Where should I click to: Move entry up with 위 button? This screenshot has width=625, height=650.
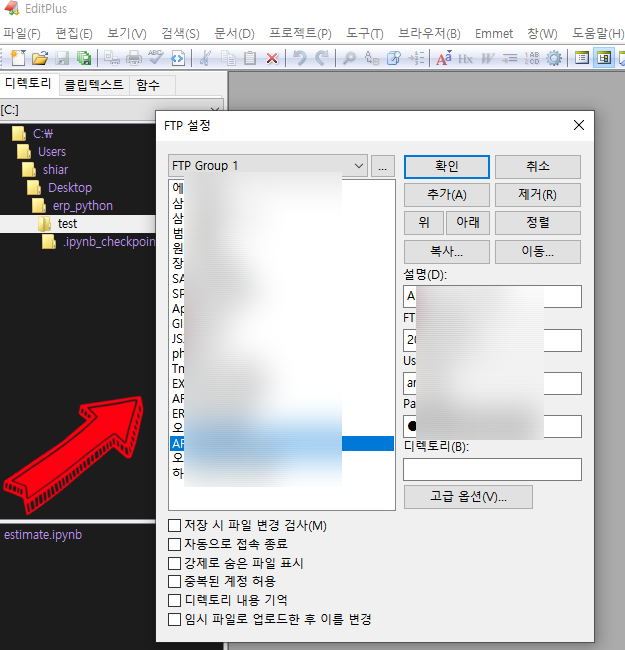pos(424,223)
